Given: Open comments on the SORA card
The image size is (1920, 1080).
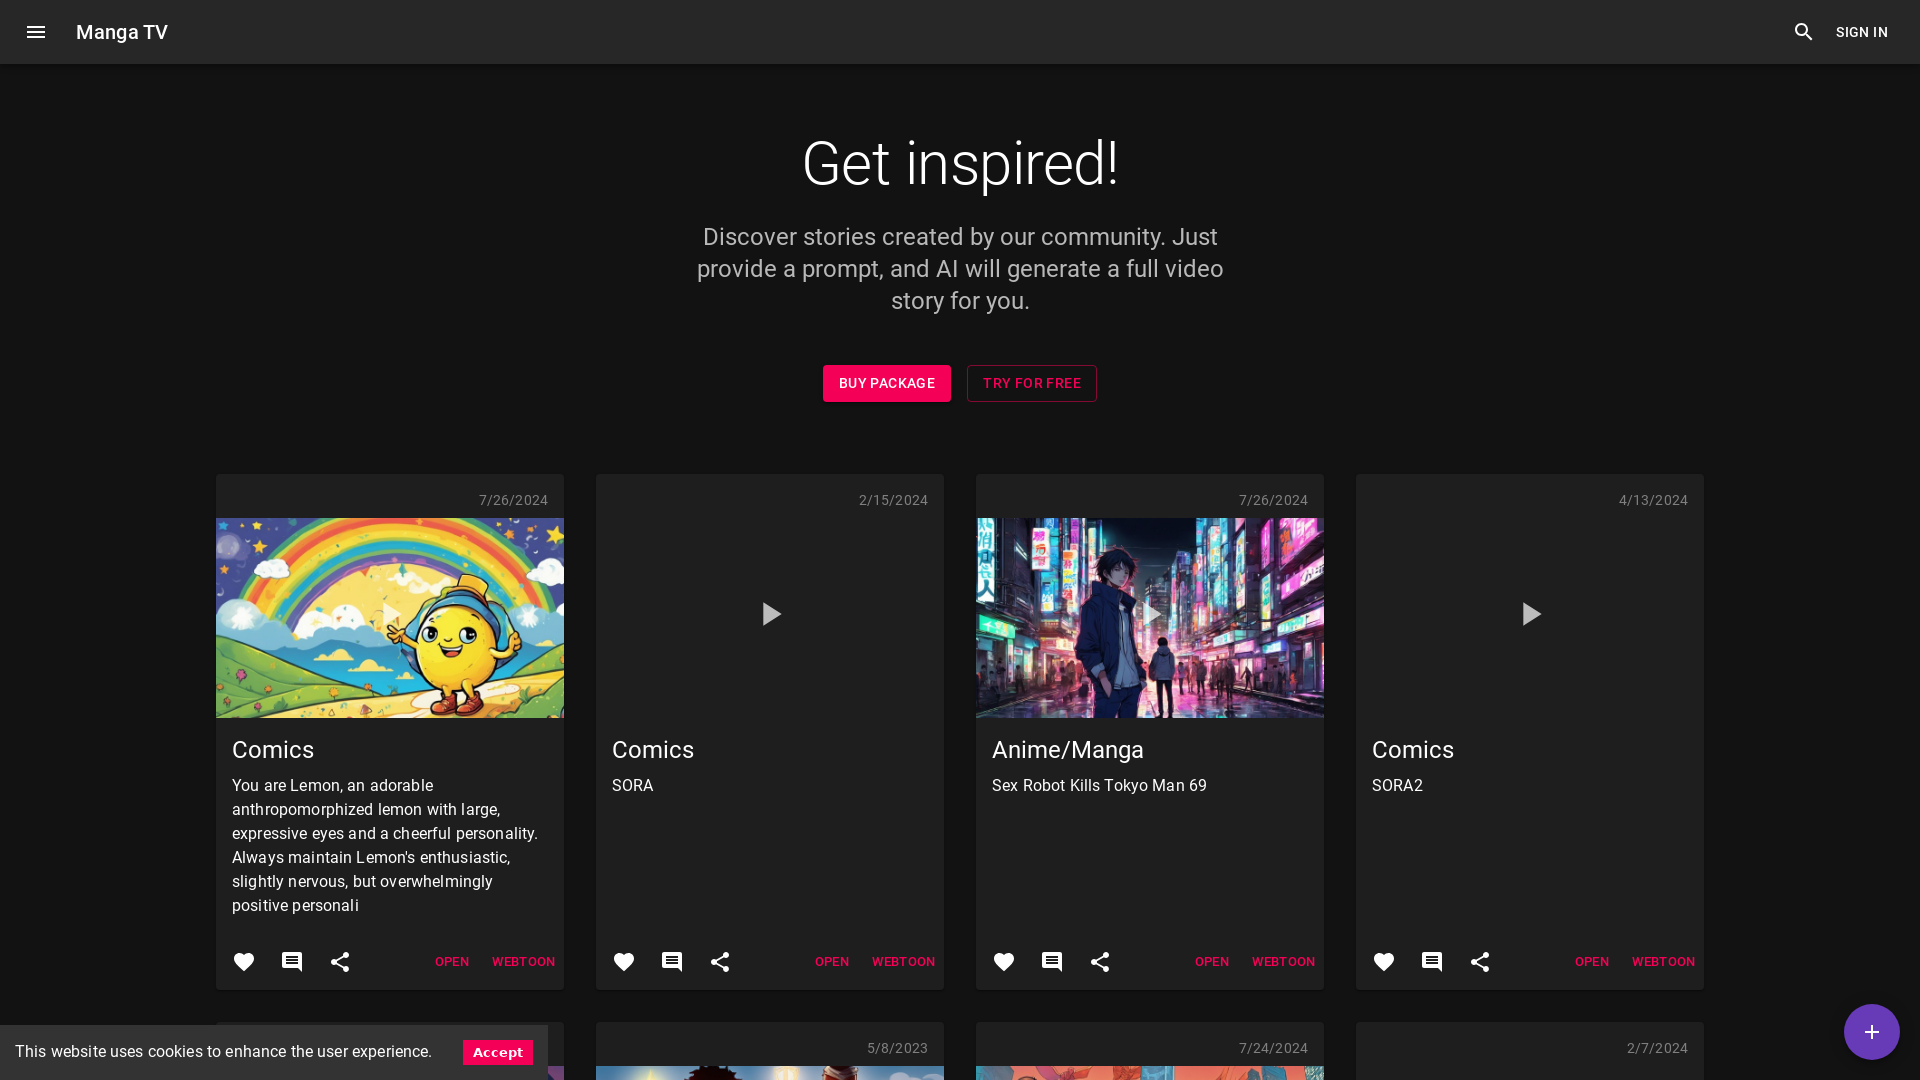Looking at the screenshot, I should coord(672,962).
